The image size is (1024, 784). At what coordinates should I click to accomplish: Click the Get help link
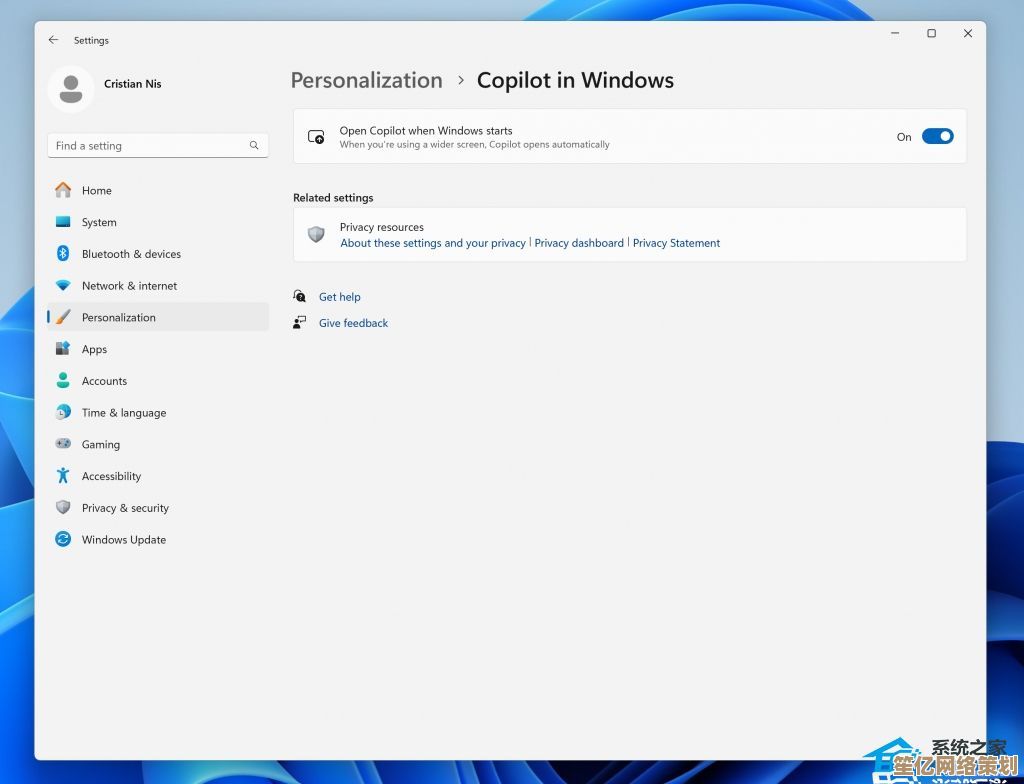click(x=340, y=297)
